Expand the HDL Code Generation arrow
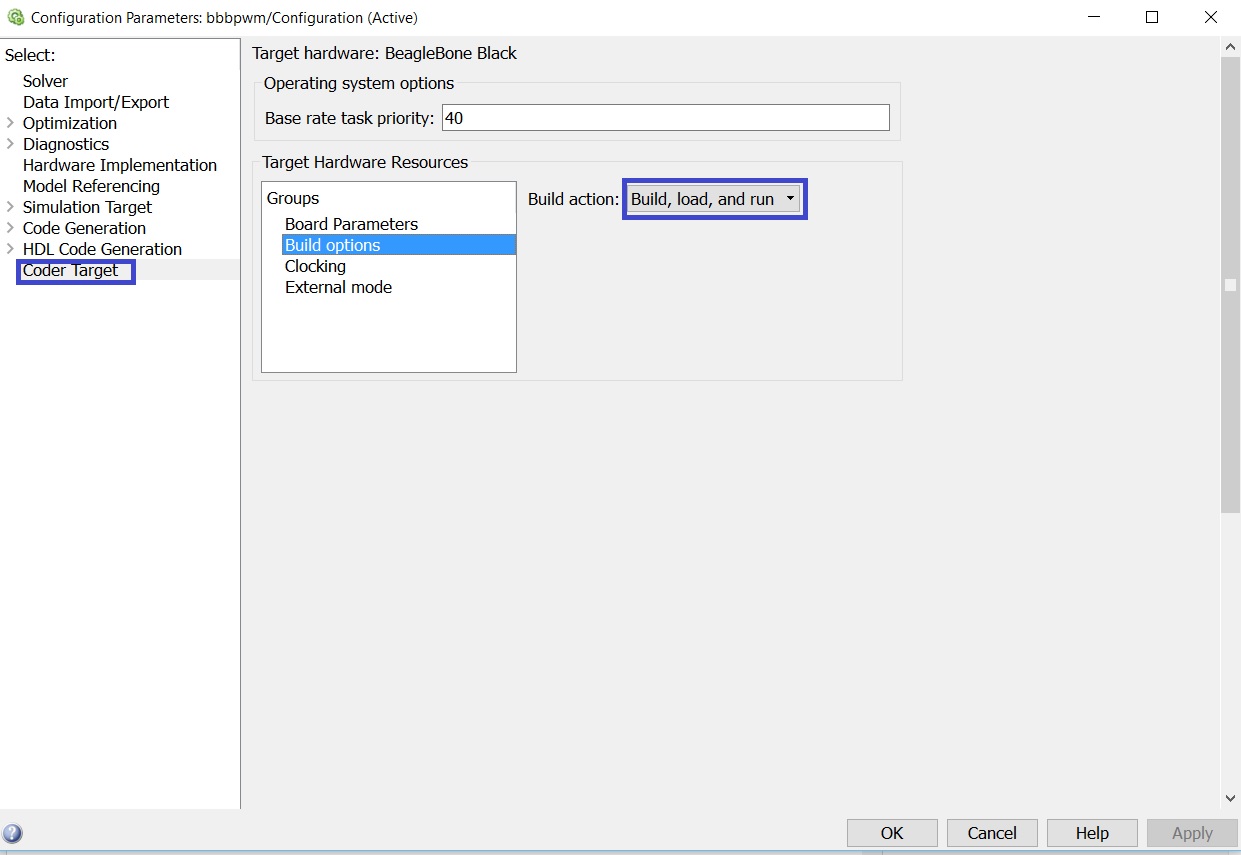 pyautogui.click(x=10, y=249)
